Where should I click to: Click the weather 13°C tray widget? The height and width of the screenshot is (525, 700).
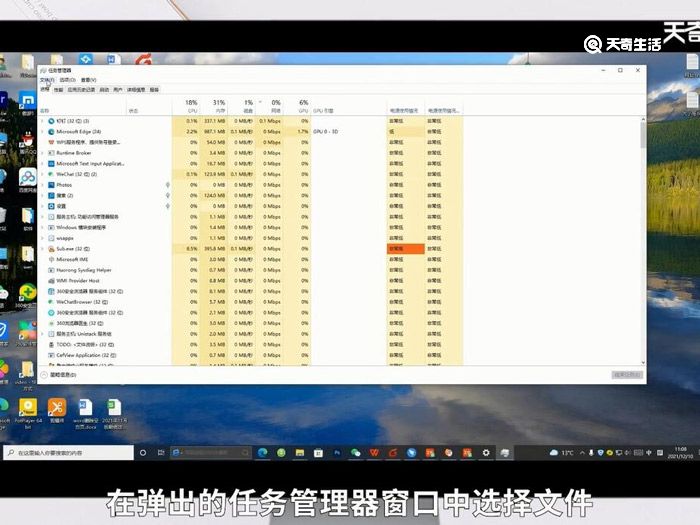[x=562, y=453]
